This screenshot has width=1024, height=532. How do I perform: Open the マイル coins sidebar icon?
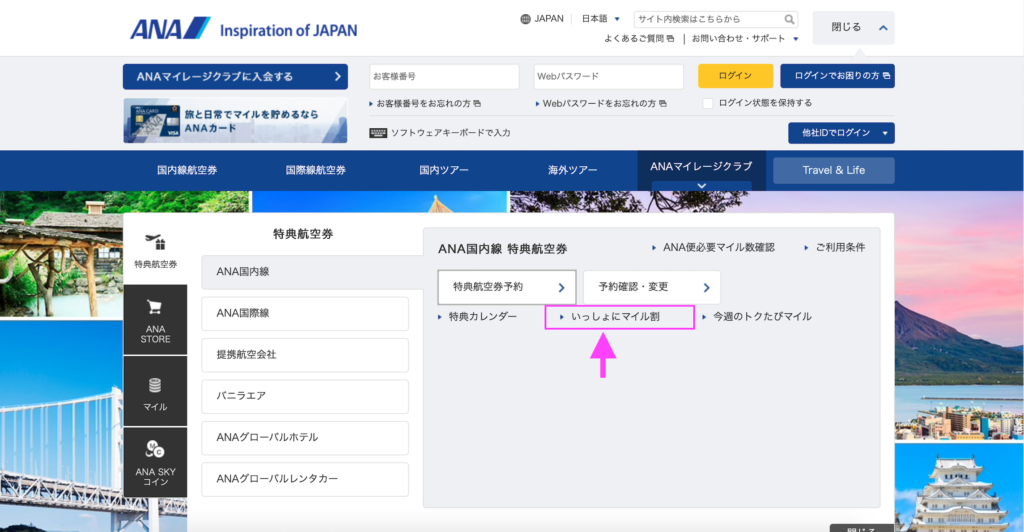click(155, 392)
